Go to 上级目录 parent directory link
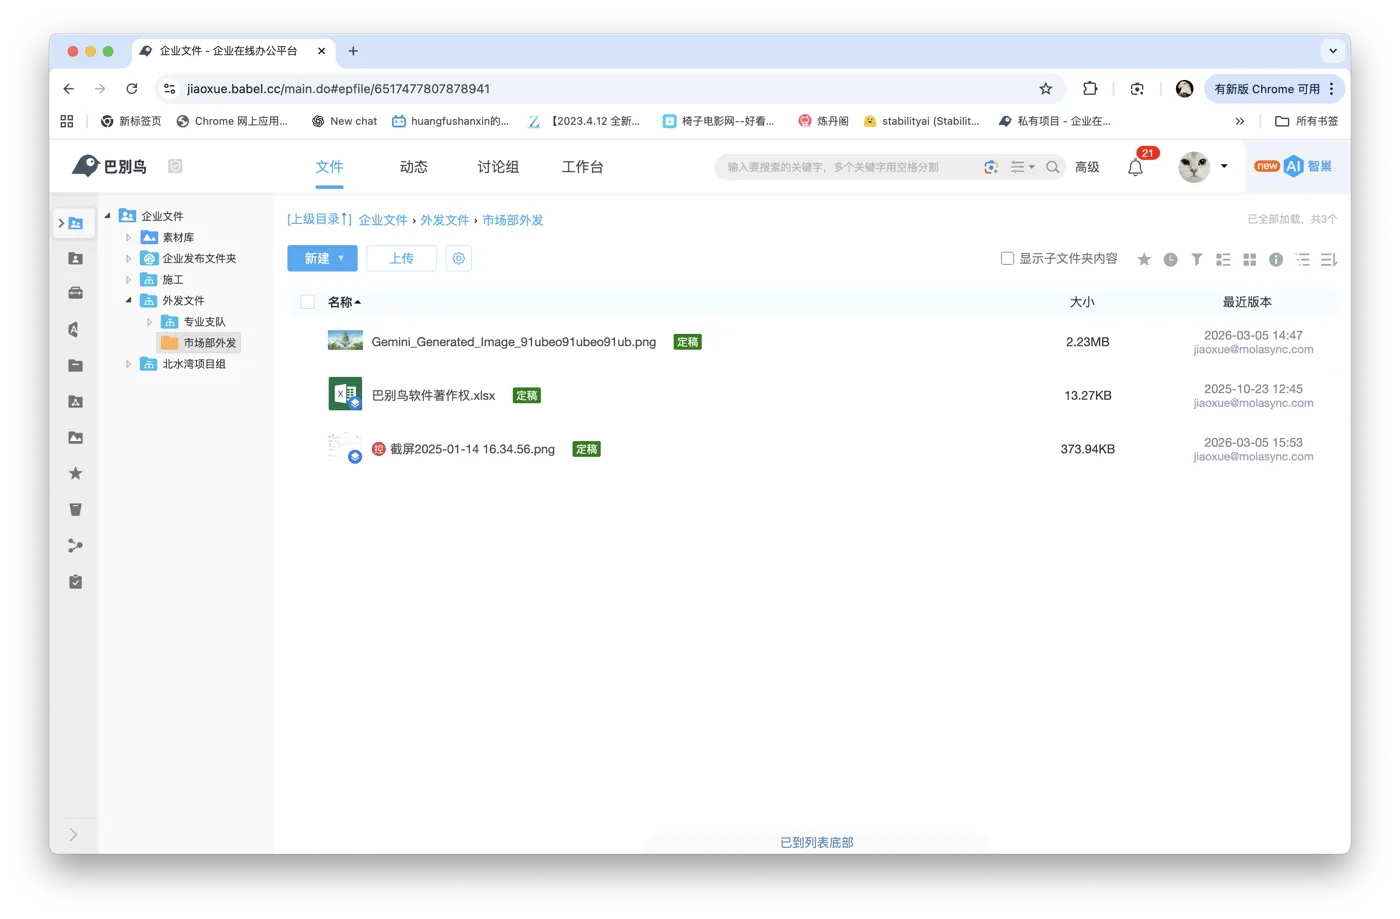The image size is (1400, 919). 319,220
